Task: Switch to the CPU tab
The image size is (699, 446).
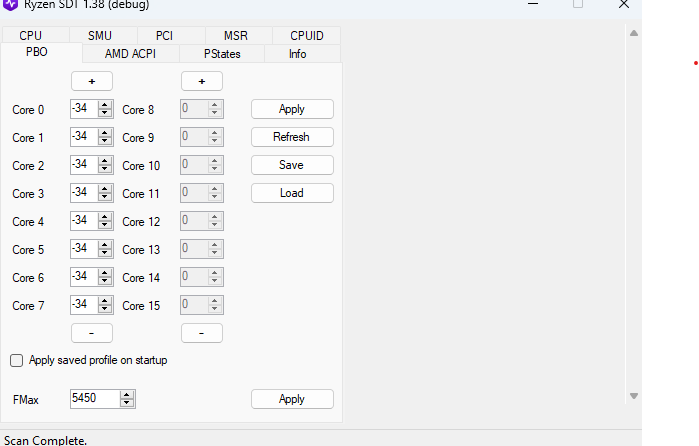Action: (x=36, y=35)
